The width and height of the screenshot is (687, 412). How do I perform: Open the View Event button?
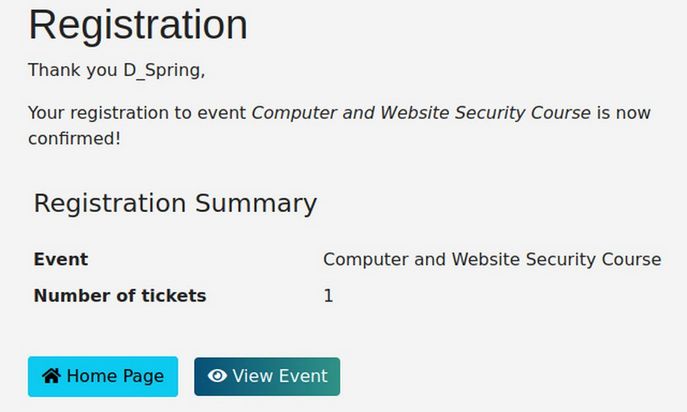click(267, 376)
